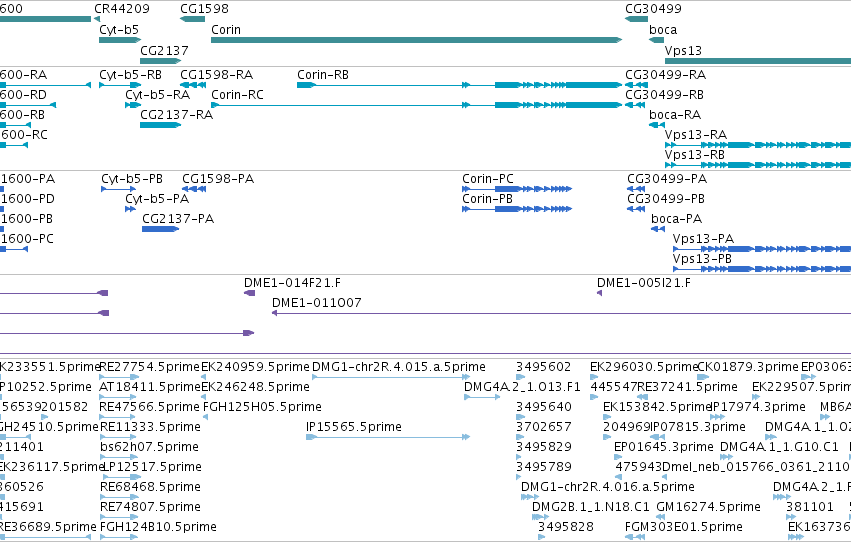Select the Corin gene bar
The width and height of the screenshot is (851, 542).
[416, 40]
